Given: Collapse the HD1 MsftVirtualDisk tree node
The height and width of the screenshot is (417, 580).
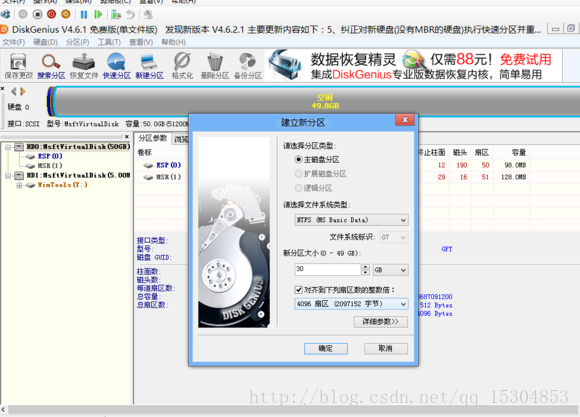Looking at the screenshot, I should pos(8,175).
